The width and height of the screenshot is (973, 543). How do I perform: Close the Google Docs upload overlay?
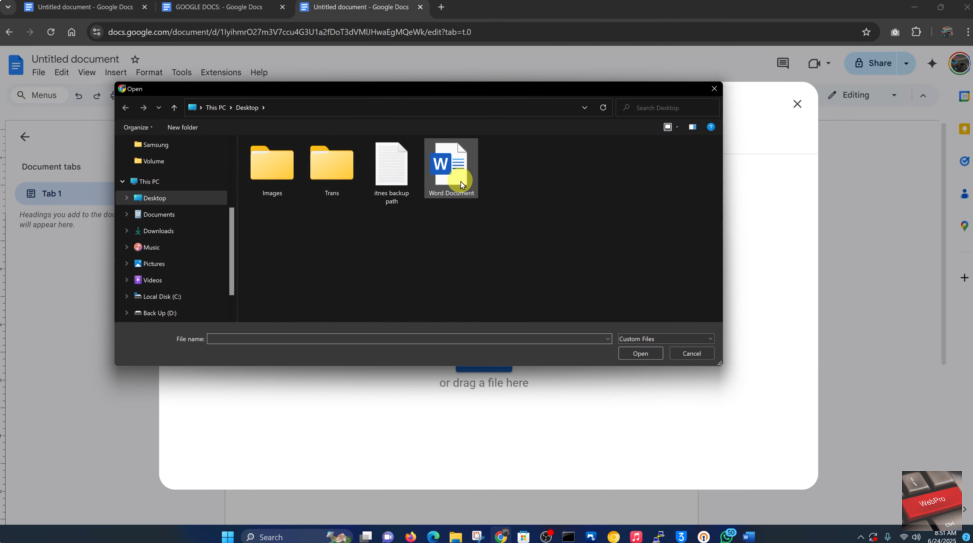pos(797,104)
